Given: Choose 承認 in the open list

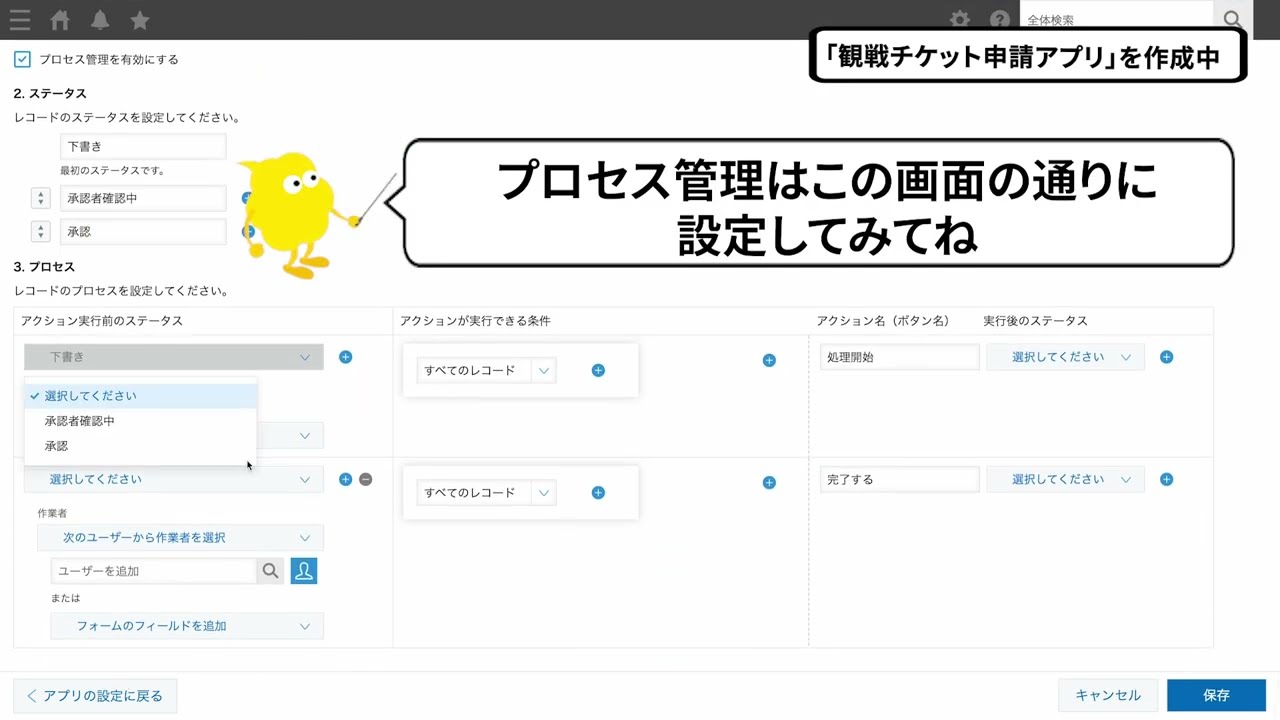Looking at the screenshot, I should [141, 446].
